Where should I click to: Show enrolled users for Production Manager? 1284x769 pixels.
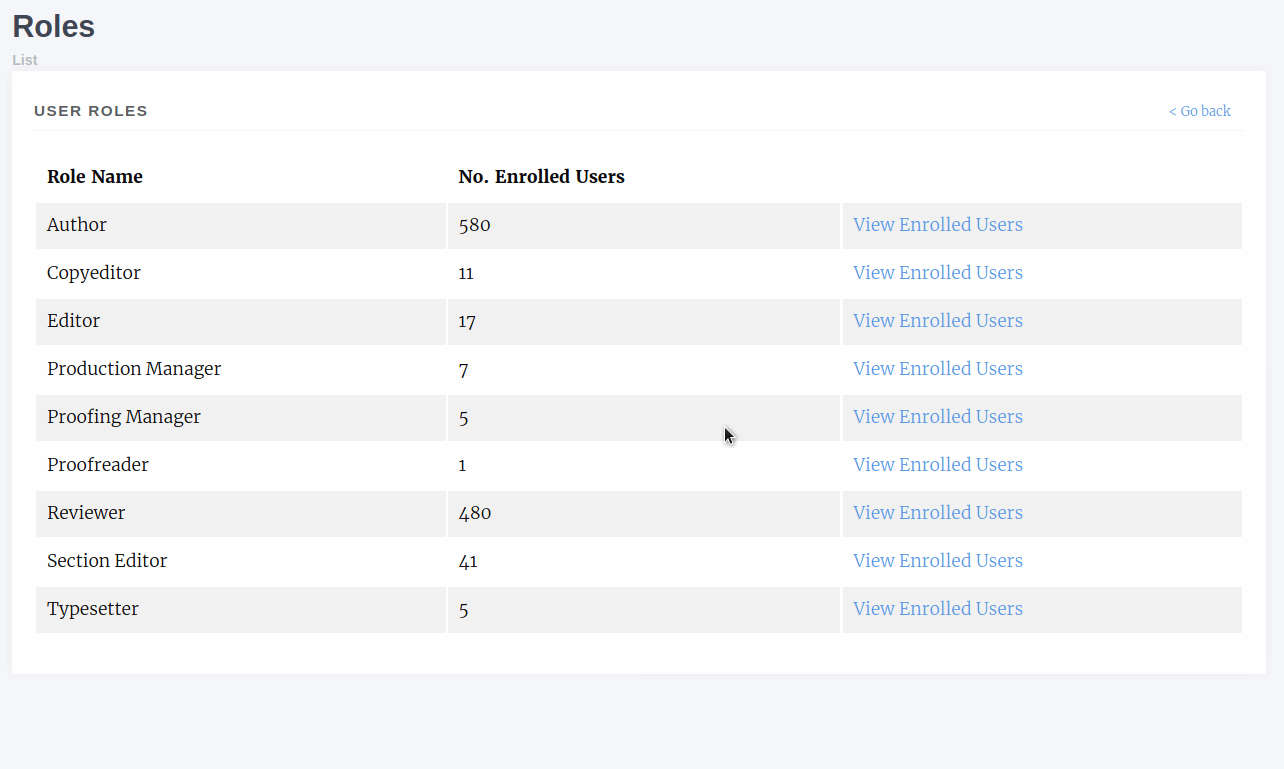[937, 369]
